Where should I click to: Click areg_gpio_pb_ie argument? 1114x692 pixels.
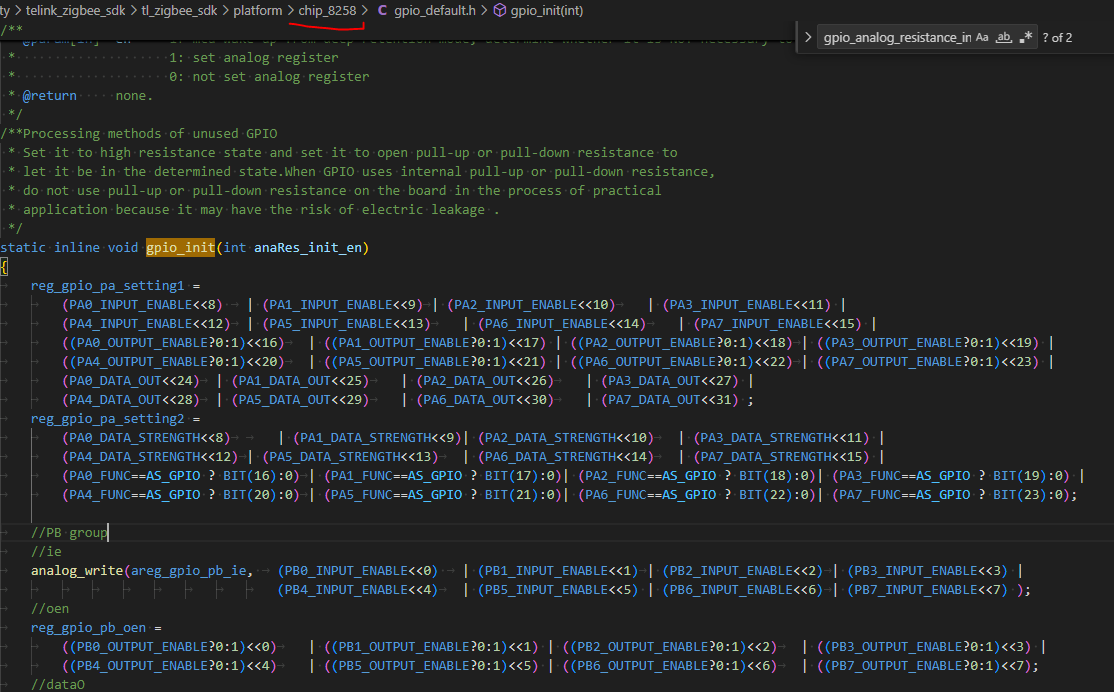coord(188,571)
